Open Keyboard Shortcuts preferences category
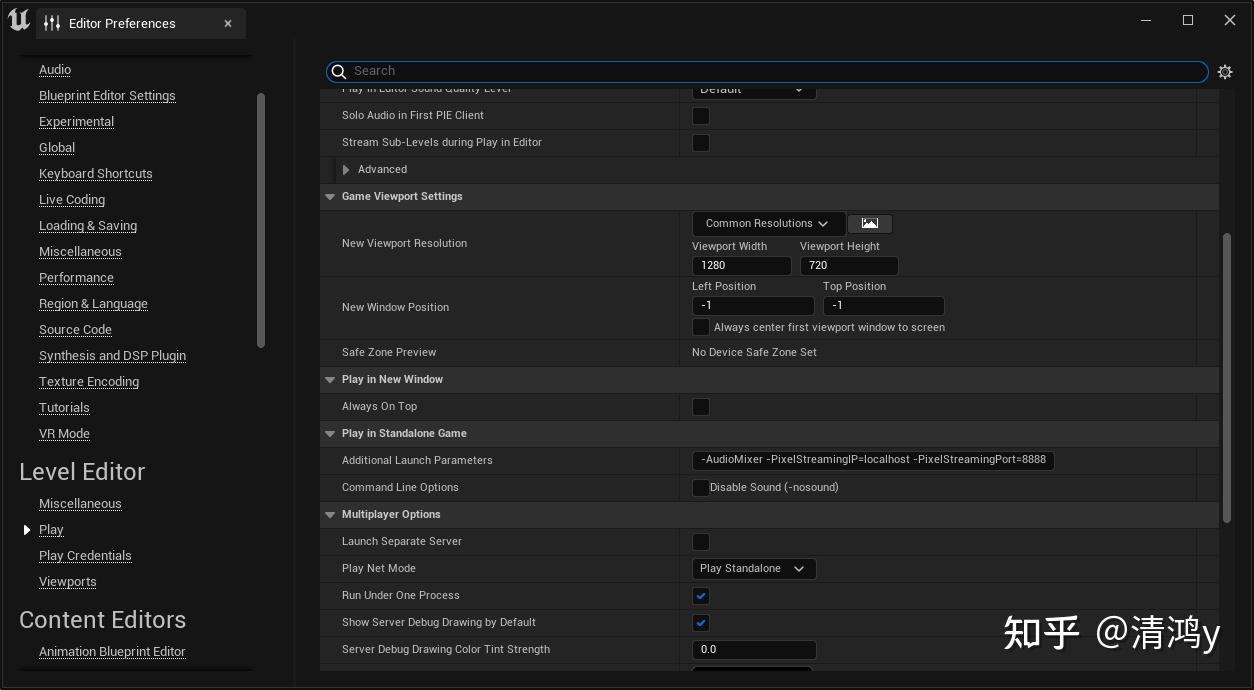This screenshot has width=1254, height=690. [96, 174]
